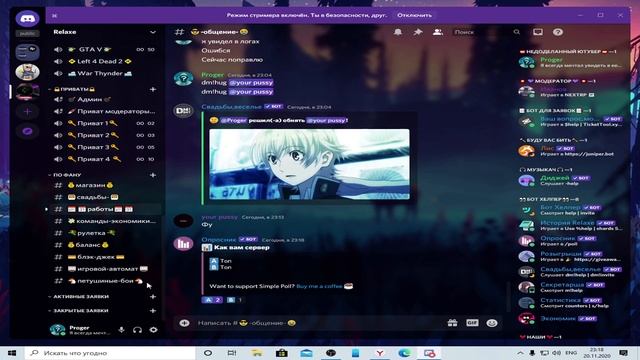Open блэк-джек text channel
The height and width of the screenshot is (360, 640).
tap(105, 257)
